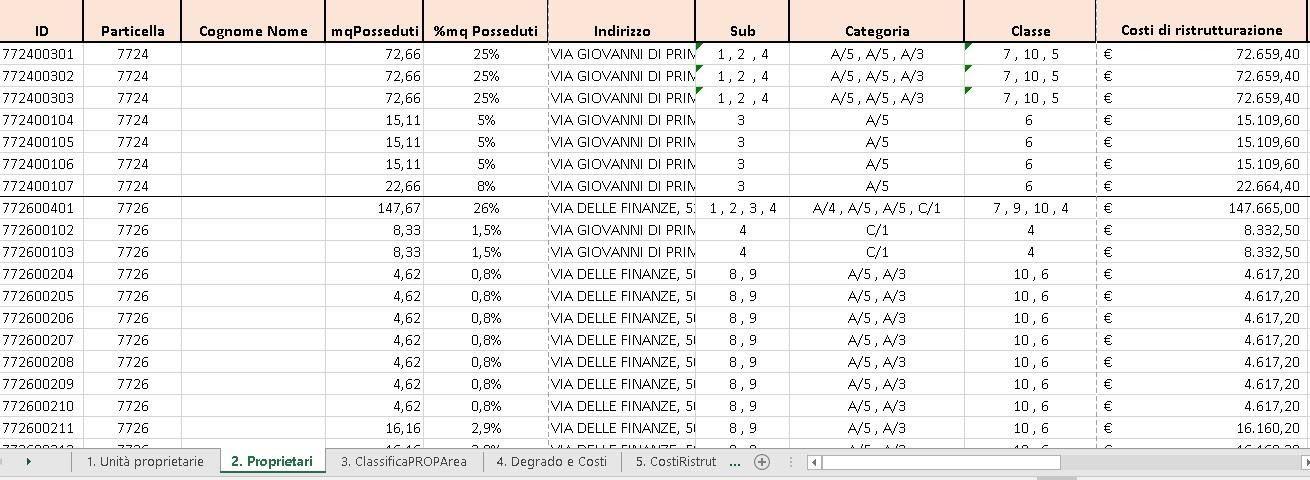The width and height of the screenshot is (1310, 480).
Task: Open the 4. Degrado e Costi tab
Action: 551,462
